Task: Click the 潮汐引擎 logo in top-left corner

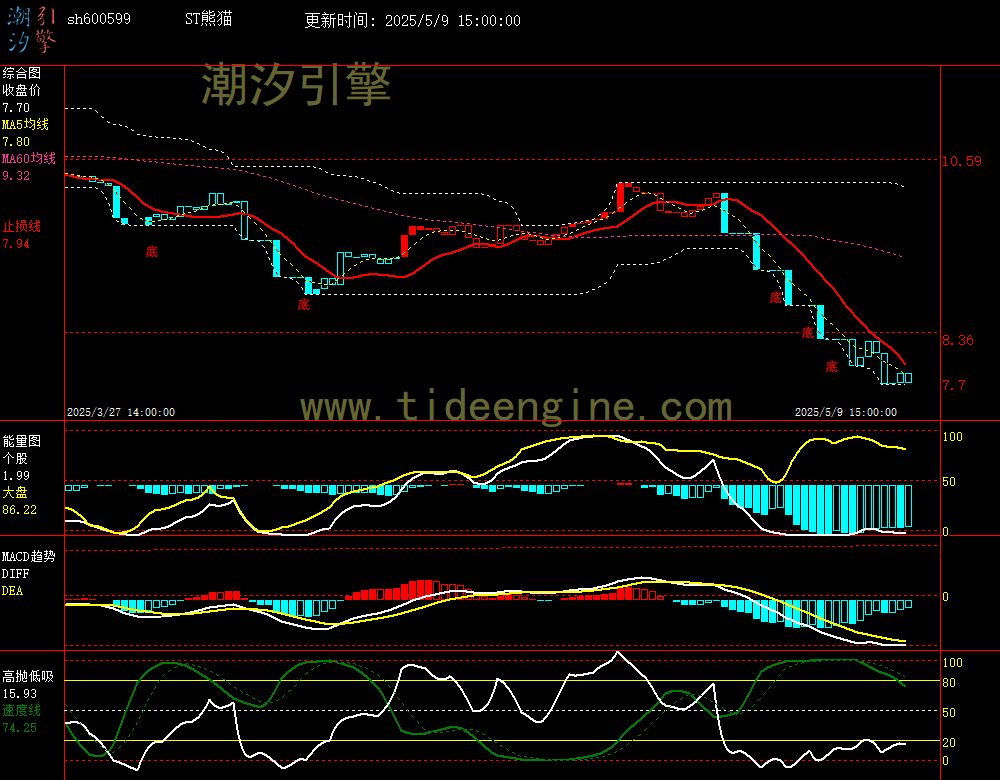Action: click(31, 29)
